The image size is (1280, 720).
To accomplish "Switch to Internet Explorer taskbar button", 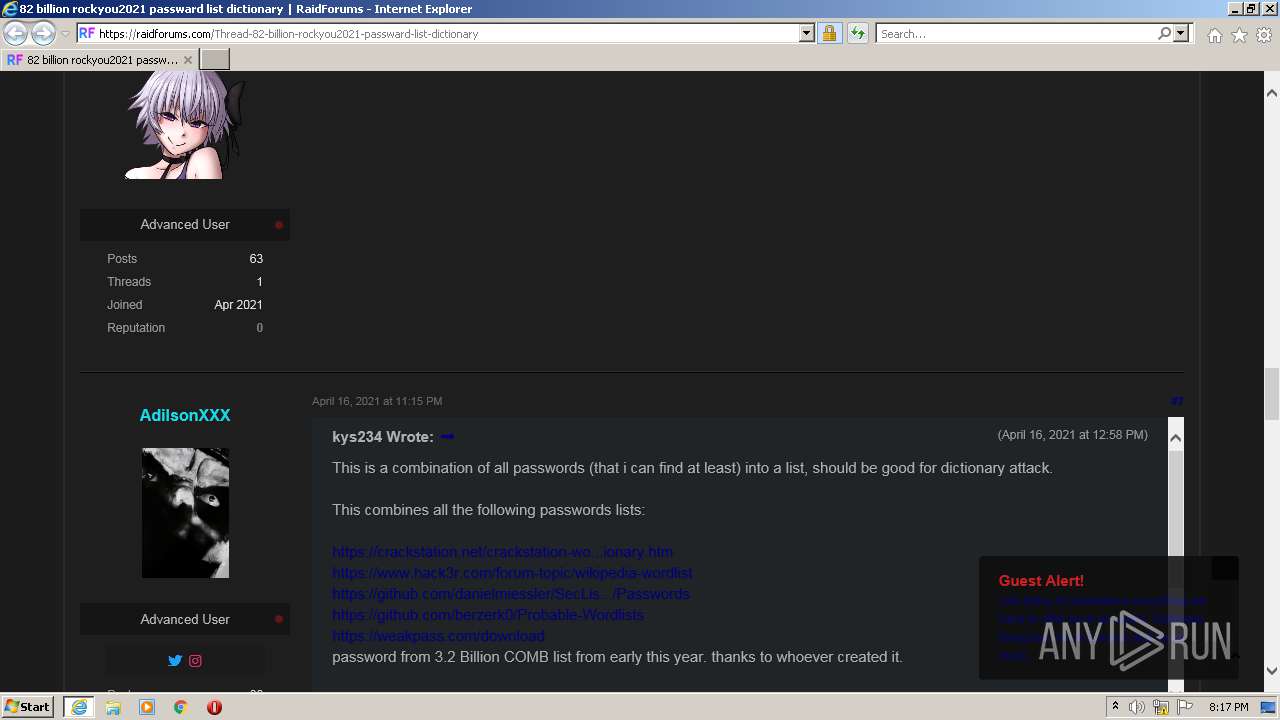I will click(78, 707).
